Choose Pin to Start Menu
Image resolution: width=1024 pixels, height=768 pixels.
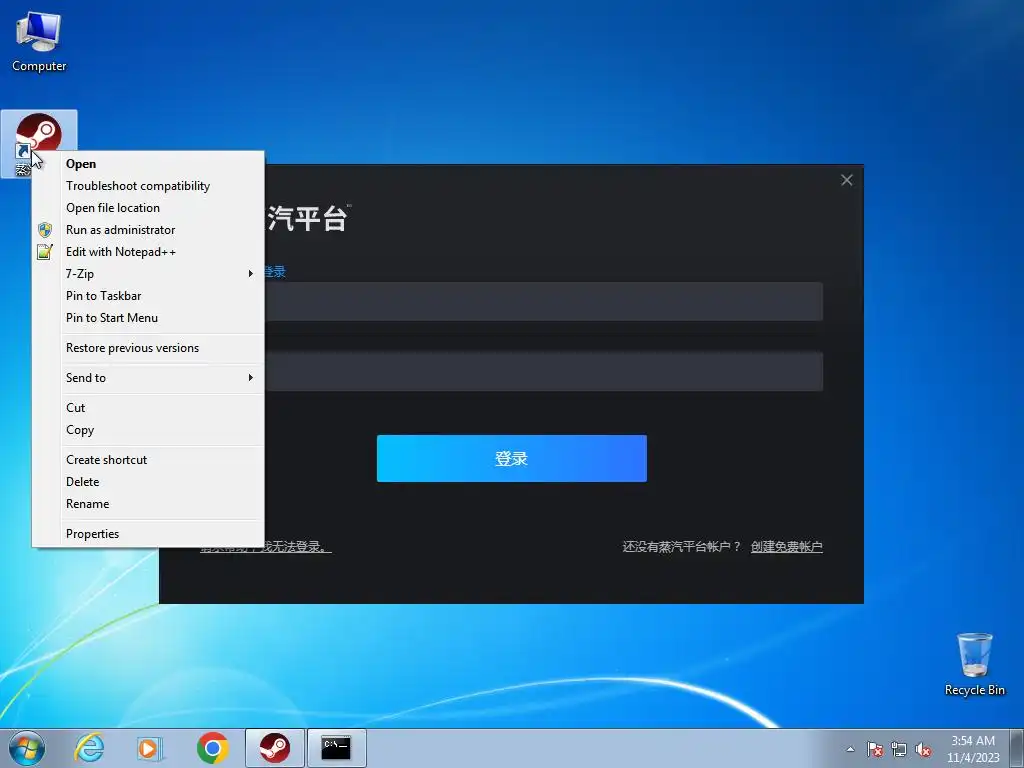[149, 318]
